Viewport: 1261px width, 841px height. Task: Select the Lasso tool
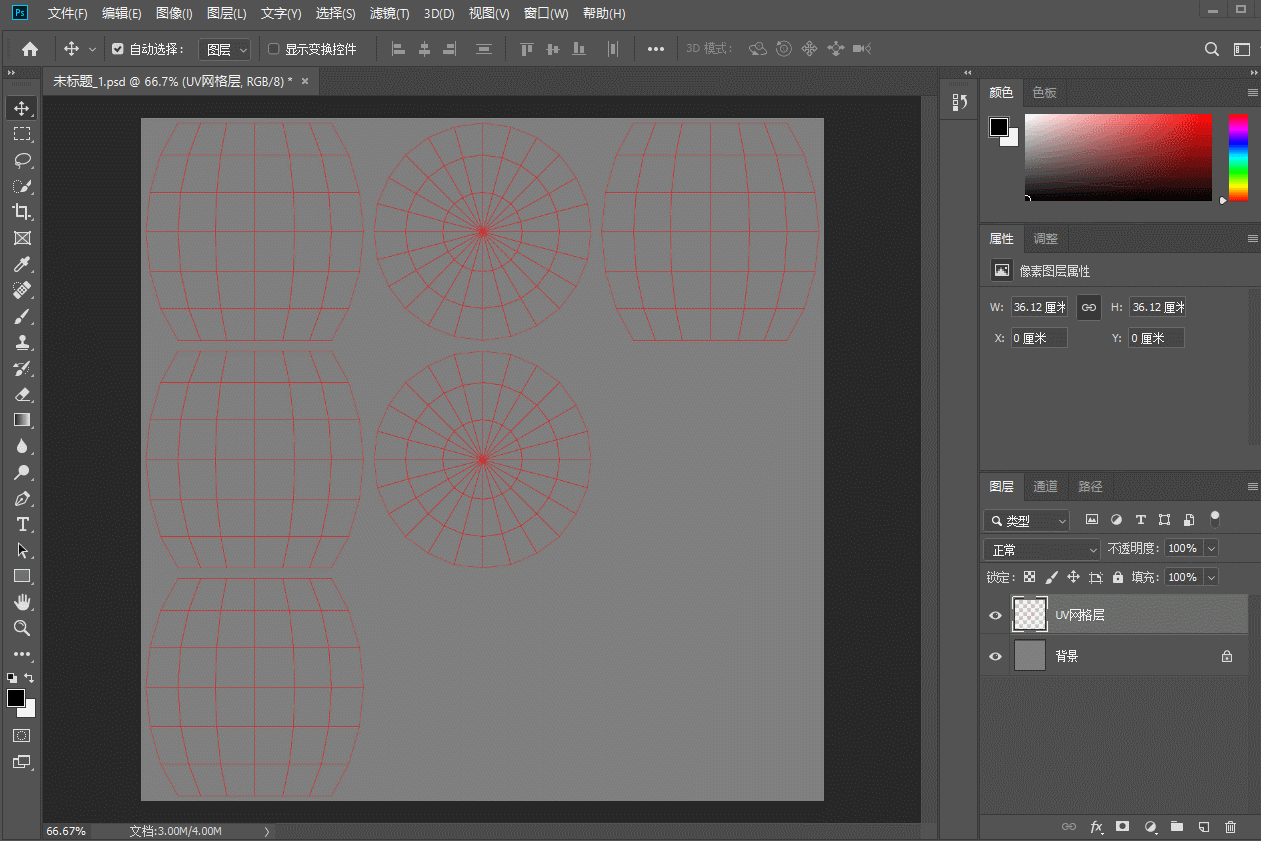tap(22, 160)
